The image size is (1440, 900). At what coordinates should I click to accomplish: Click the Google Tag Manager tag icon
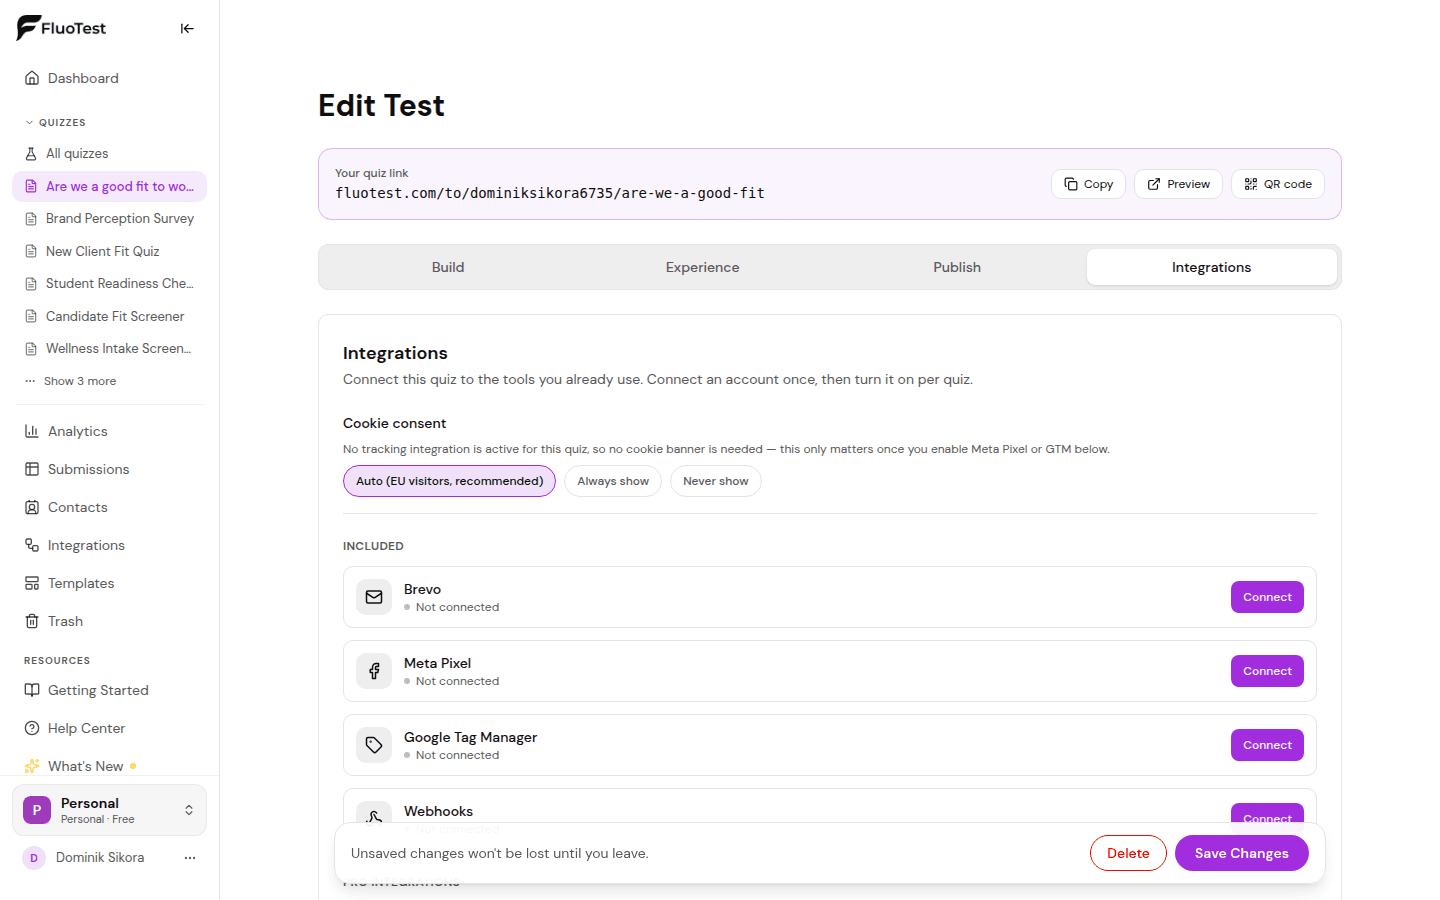(x=374, y=745)
